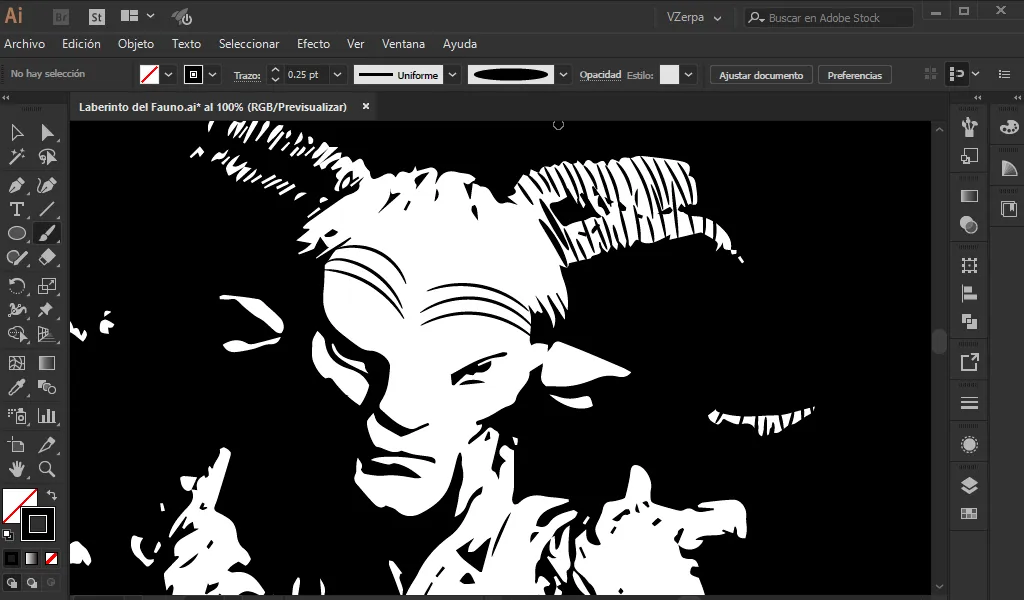Choose the Zoom tool
The height and width of the screenshot is (600, 1024).
[47, 469]
